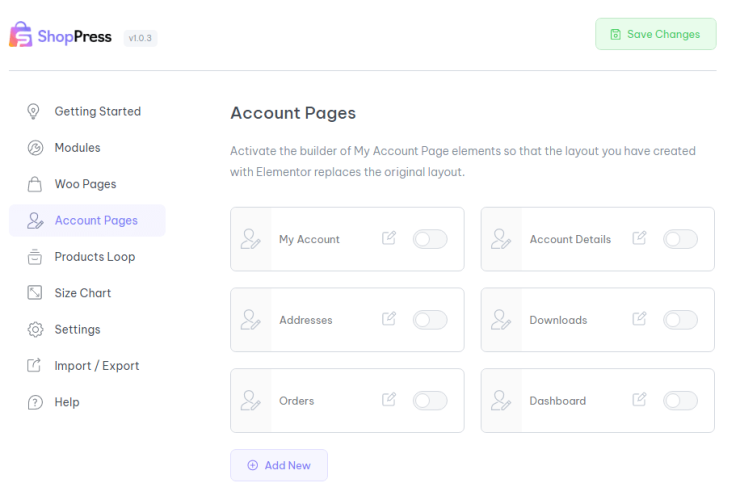Go to the Size Chart section

[87, 293]
